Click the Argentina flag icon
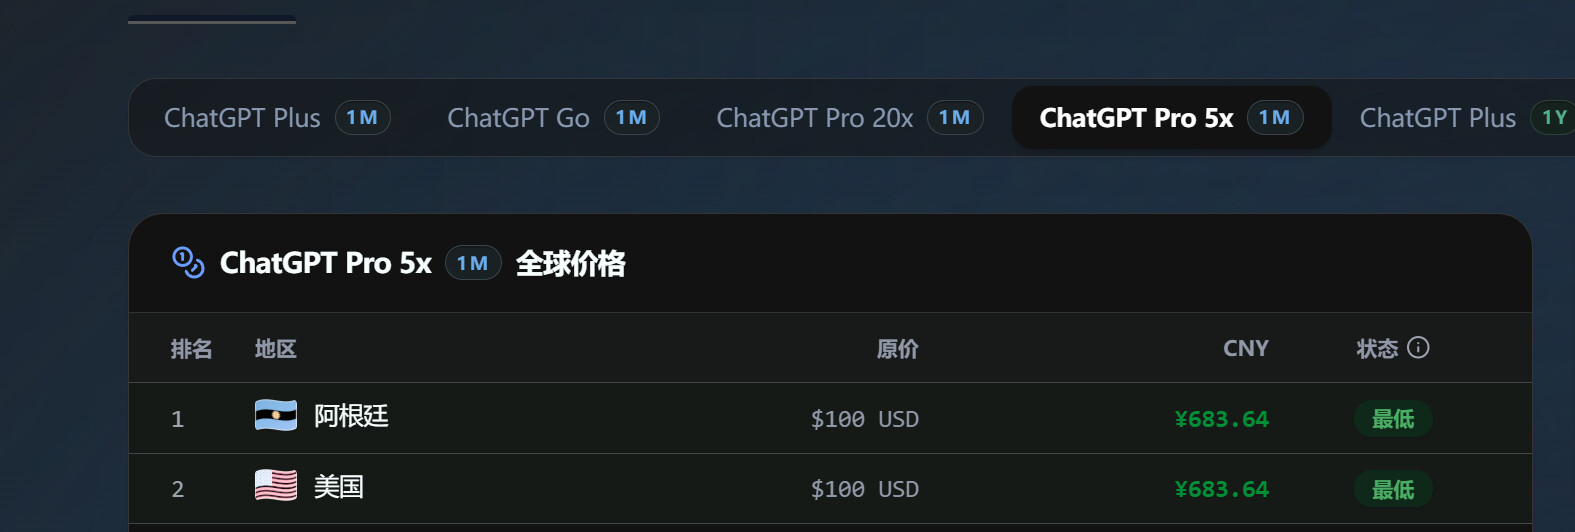The width and height of the screenshot is (1575, 532). coord(276,415)
